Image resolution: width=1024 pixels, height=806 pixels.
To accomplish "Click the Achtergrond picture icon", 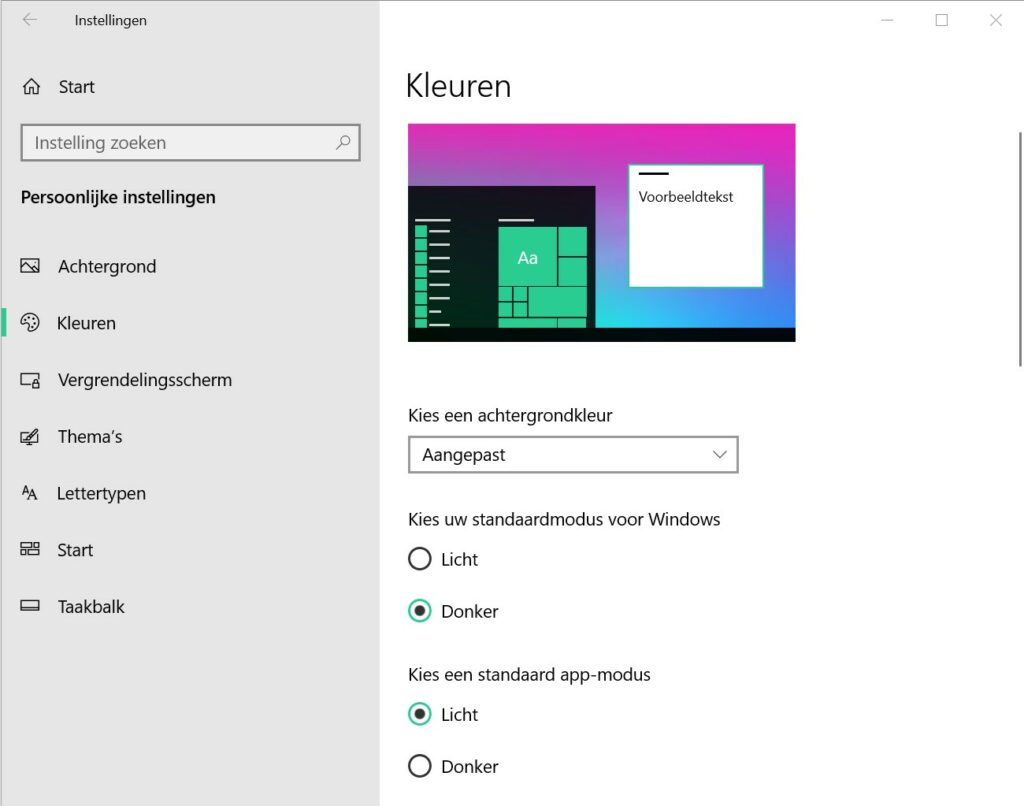I will click(x=30, y=266).
